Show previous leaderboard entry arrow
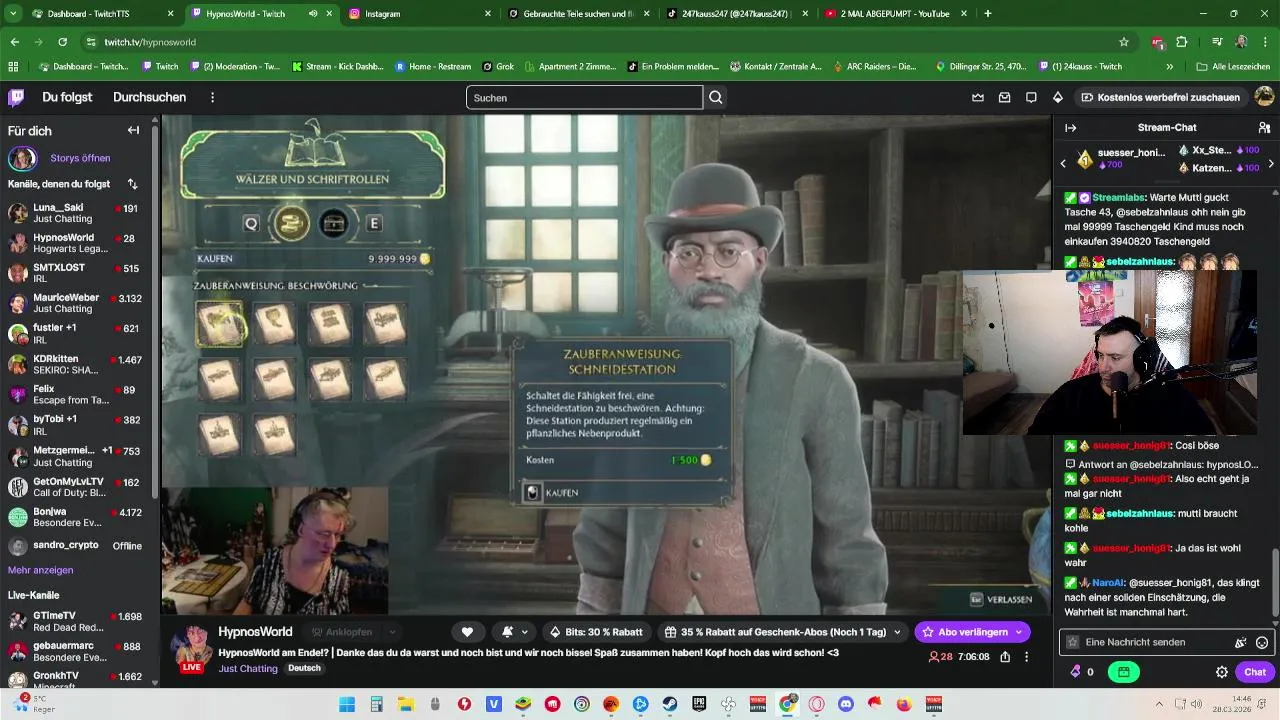 [1063, 163]
